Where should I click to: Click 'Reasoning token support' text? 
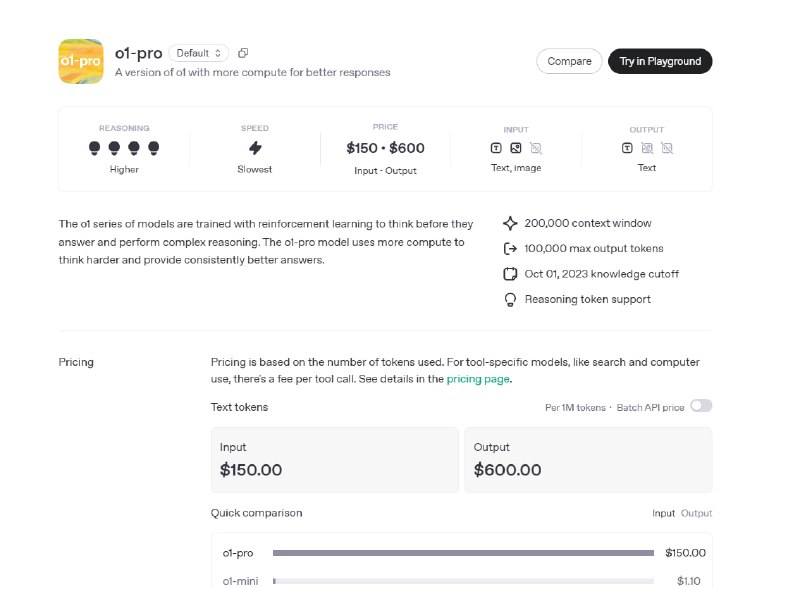click(588, 300)
